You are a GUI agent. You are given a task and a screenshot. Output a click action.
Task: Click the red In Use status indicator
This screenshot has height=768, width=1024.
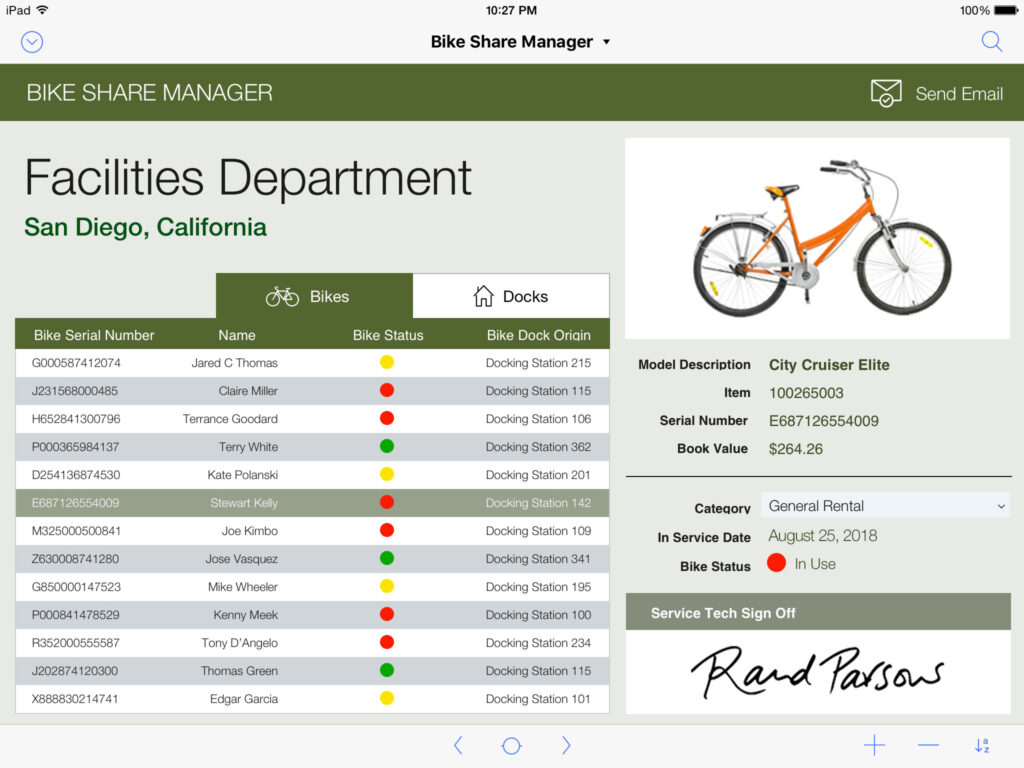tap(776, 563)
